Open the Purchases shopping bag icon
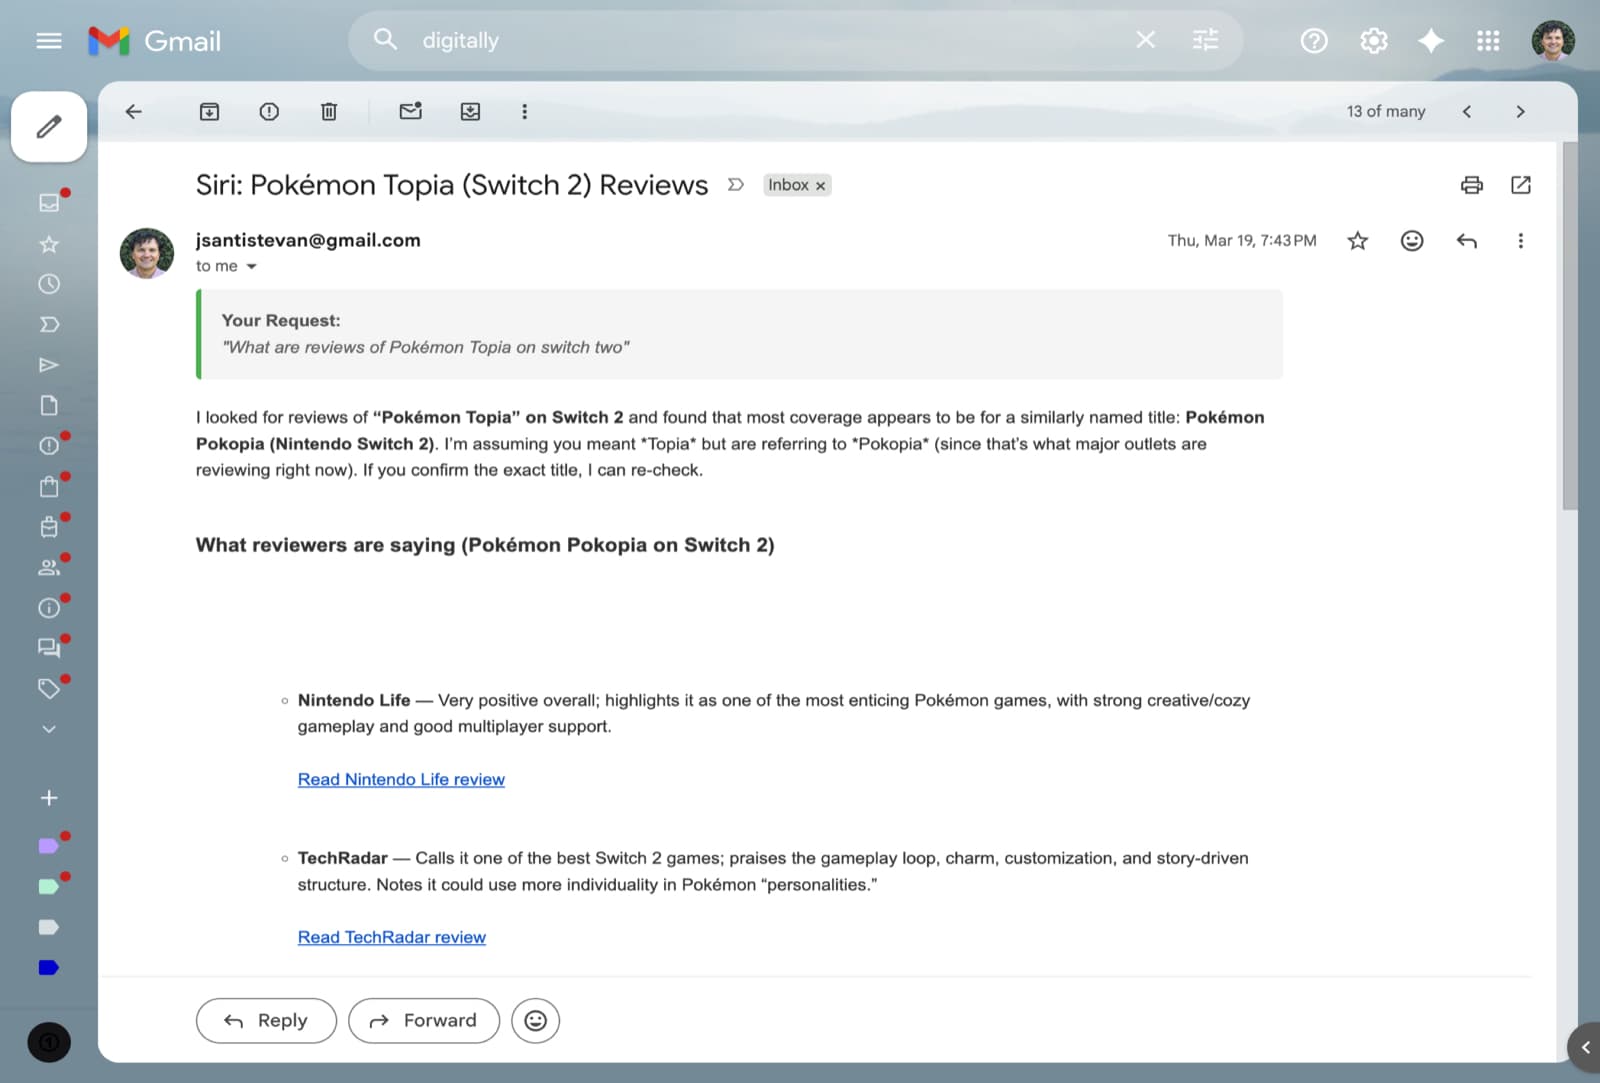Screen dimensions: 1600x1083 pyautogui.click(x=49, y=486)
